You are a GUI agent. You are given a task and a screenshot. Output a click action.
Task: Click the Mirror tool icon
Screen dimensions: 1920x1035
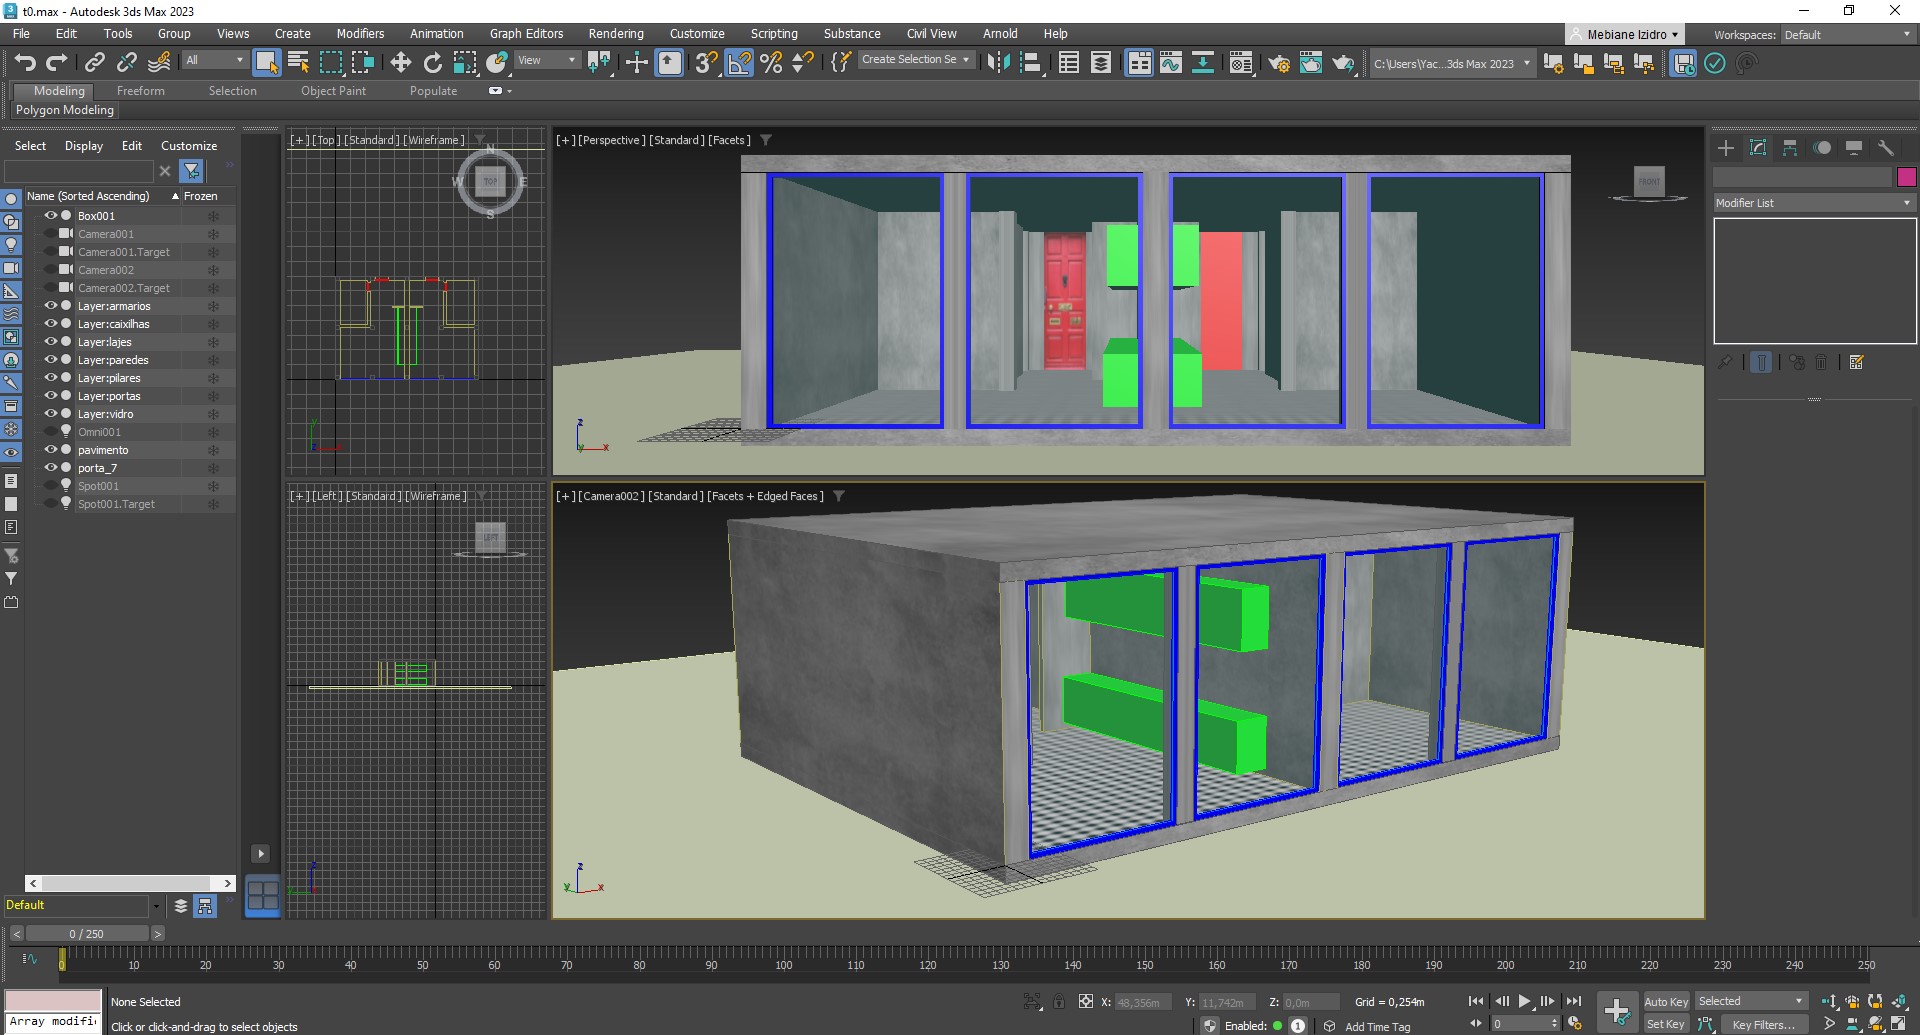click(998, 63)
